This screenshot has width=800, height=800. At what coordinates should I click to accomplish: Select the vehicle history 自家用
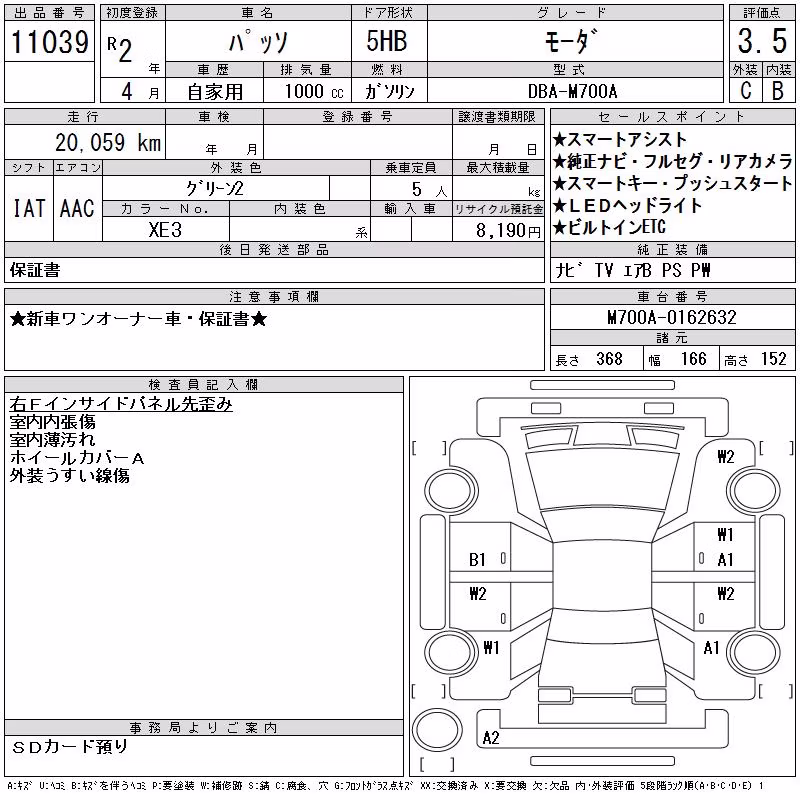[x=215, y=92]
